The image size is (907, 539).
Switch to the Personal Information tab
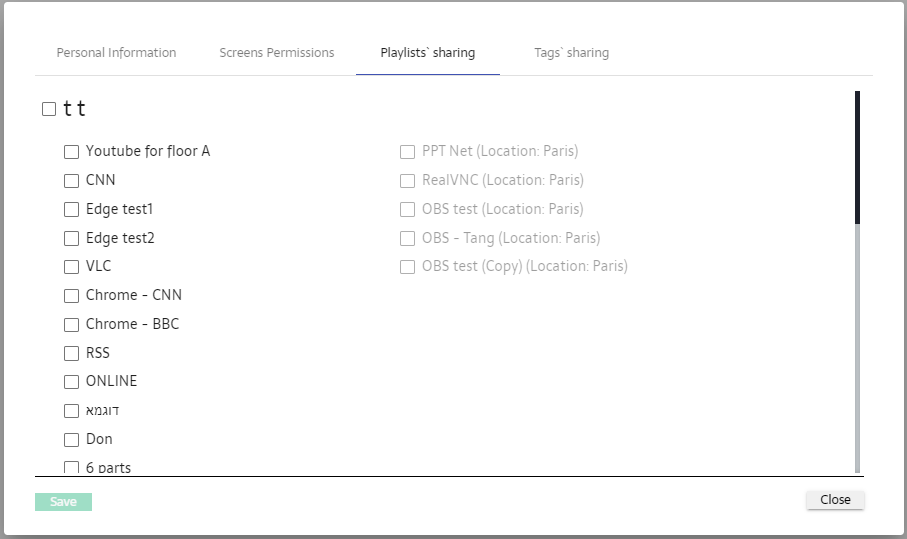point(116,53)
